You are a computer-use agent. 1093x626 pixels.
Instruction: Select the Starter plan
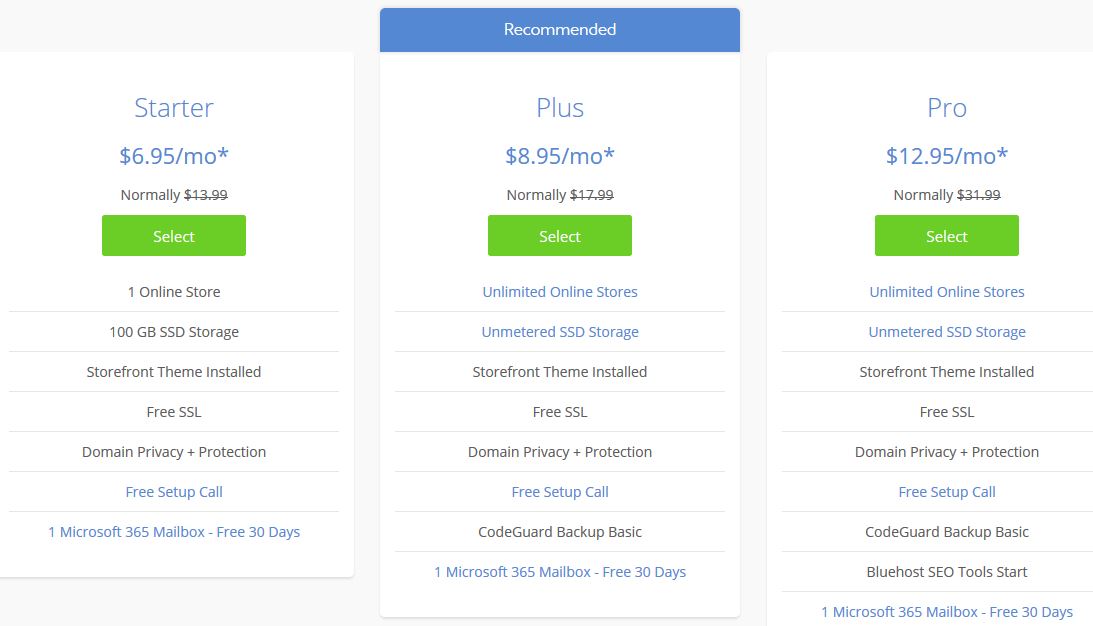tap(174, 236)
